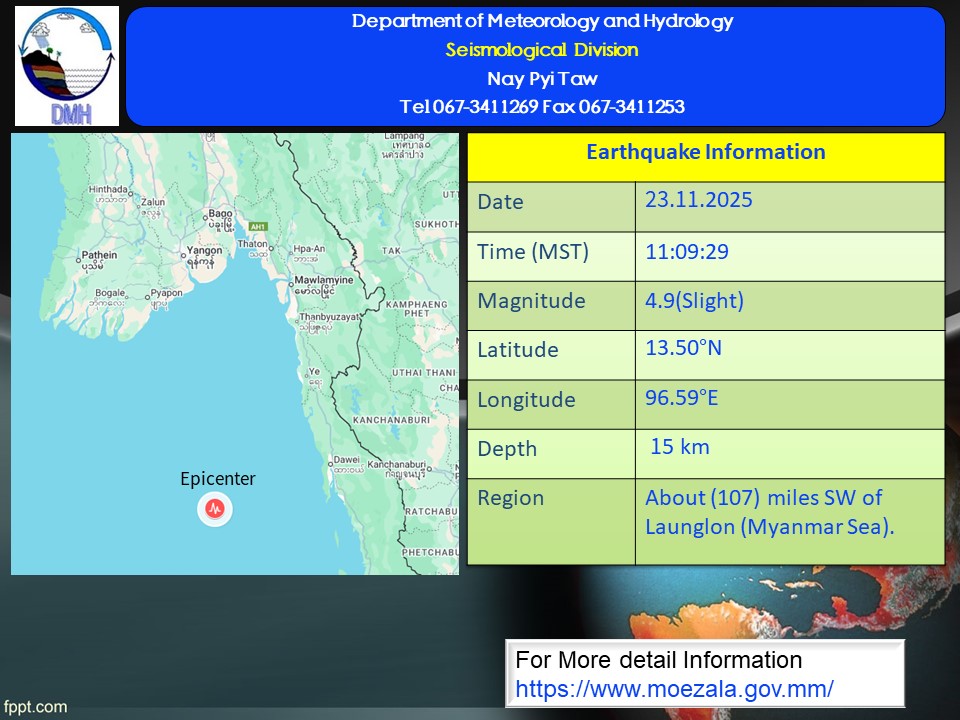The image size is (960, 720).
Task: Click the magnitude value 4.9(Slight)
Action: tap(694, 301)
